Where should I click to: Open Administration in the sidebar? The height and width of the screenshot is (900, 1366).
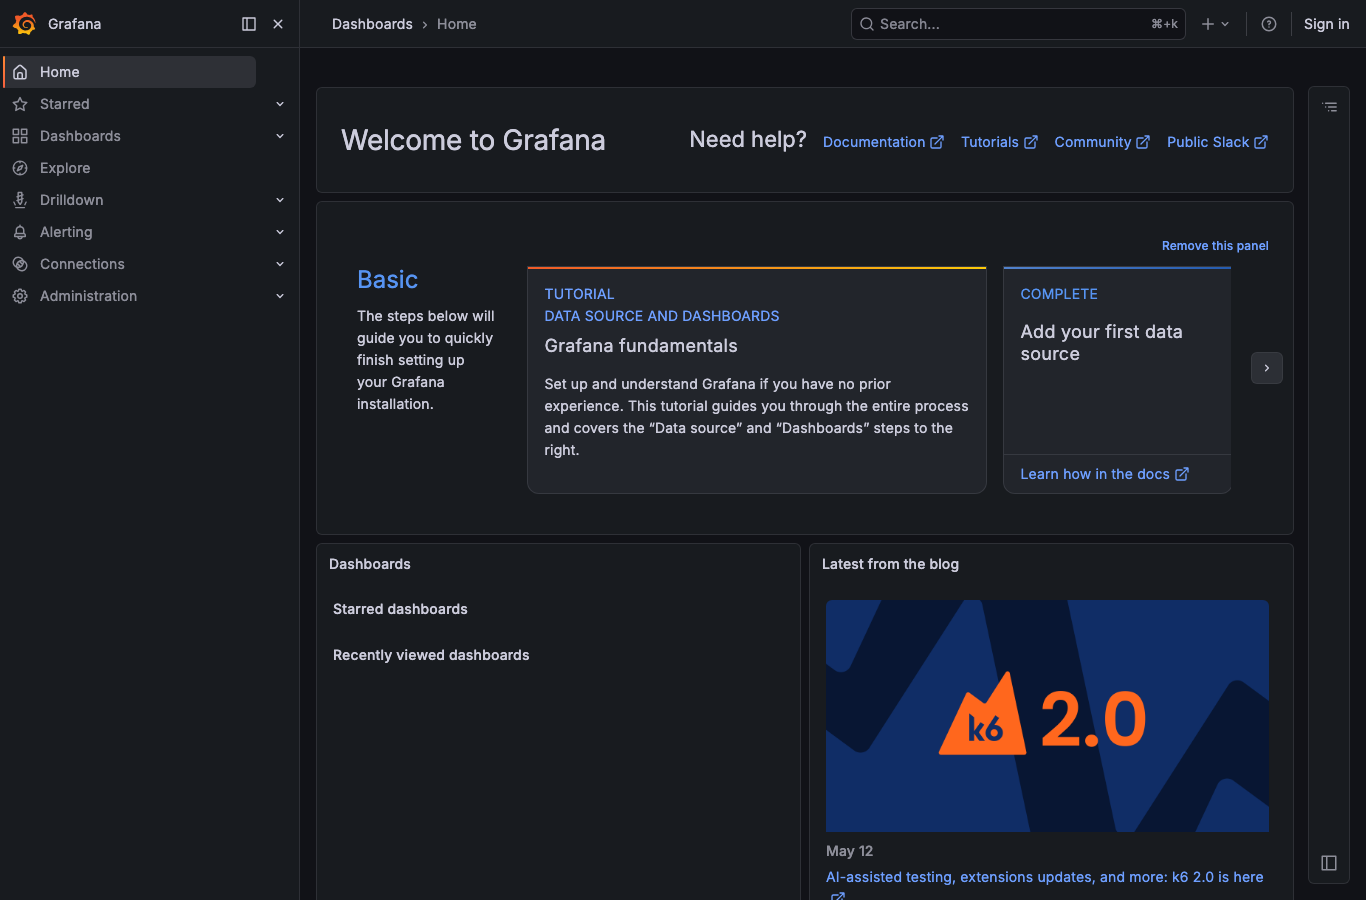pyautogui.click(x=88, y=296)
